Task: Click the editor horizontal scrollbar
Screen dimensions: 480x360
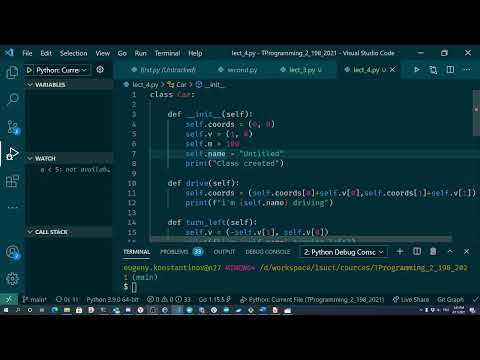Action: 301,239
